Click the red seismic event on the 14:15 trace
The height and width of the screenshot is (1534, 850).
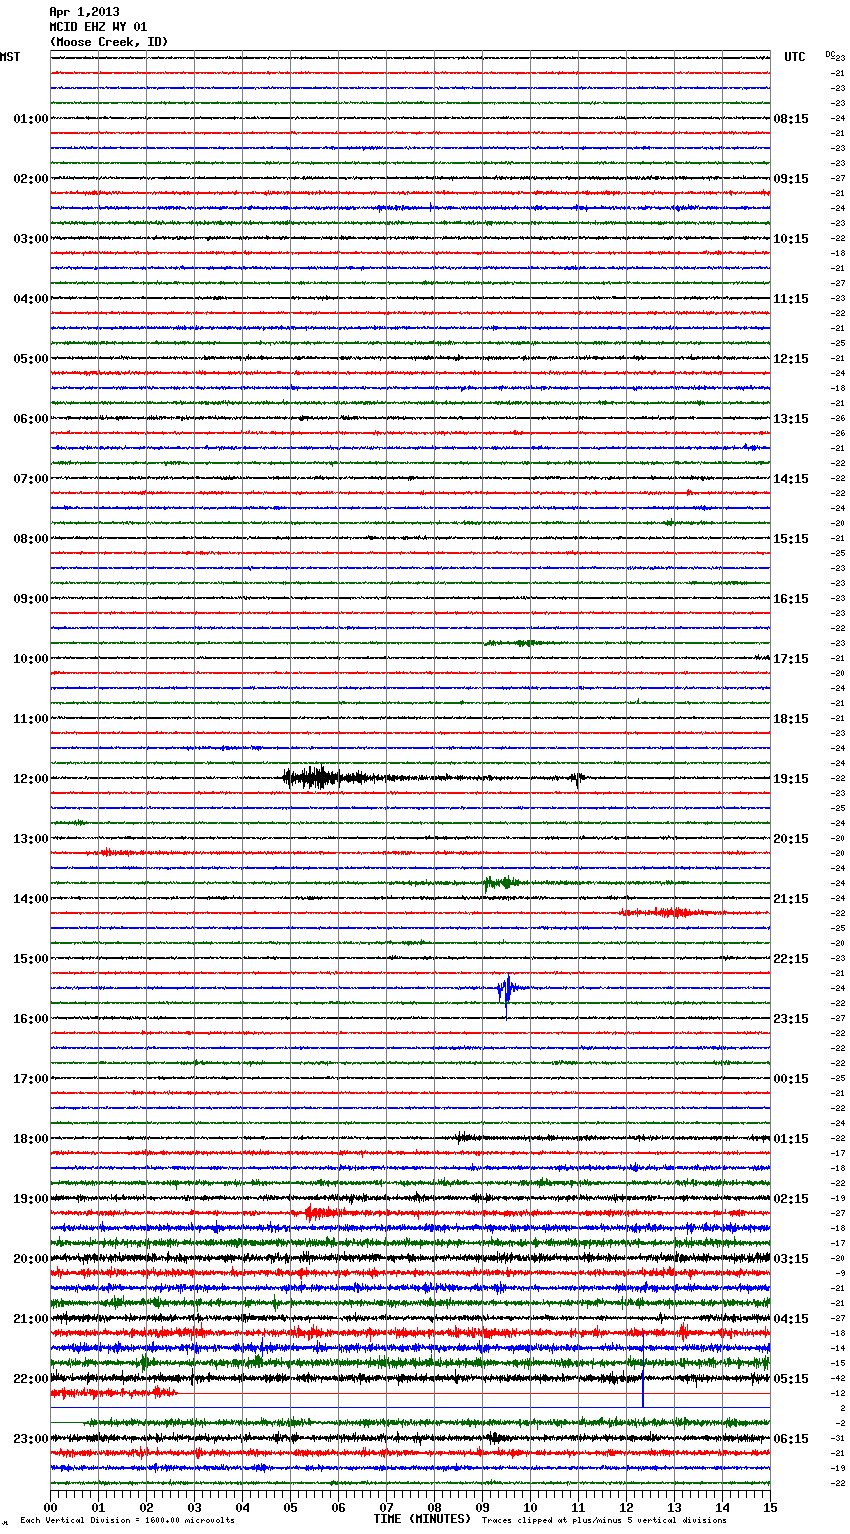point(670,913)
